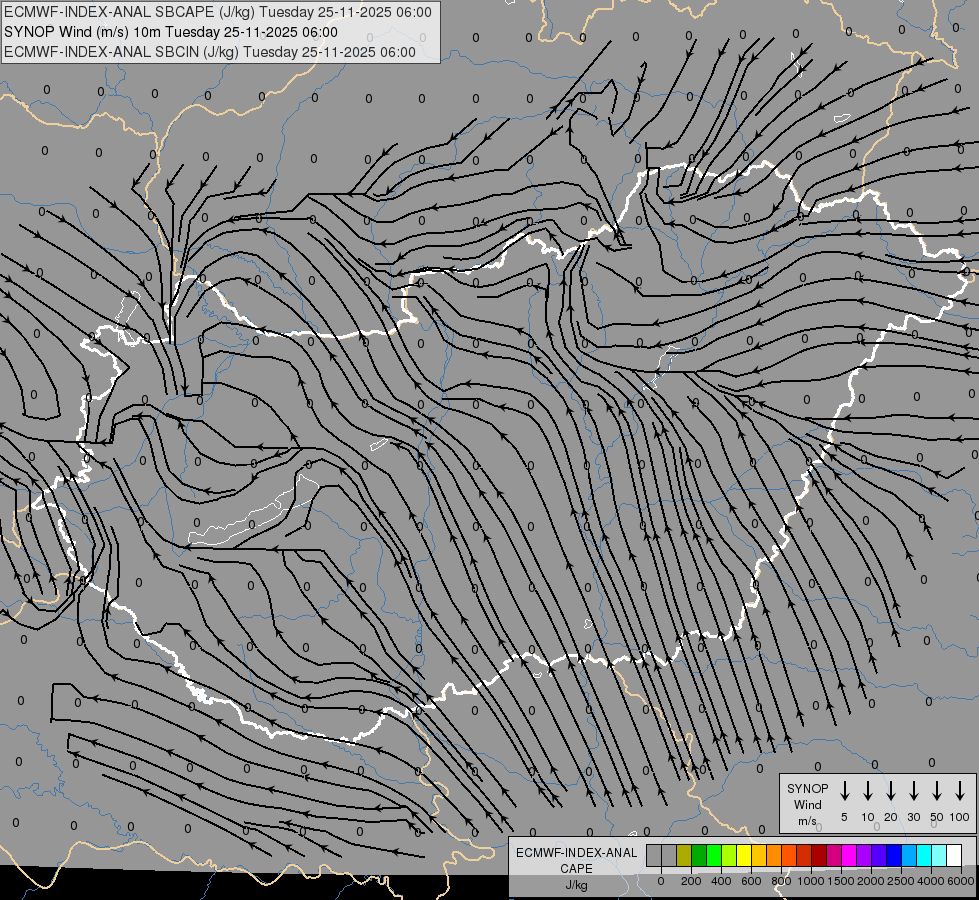Click the SBCAPE title line in header
Viewport: 979px width, 900px height.
click(x=218, y=12)
